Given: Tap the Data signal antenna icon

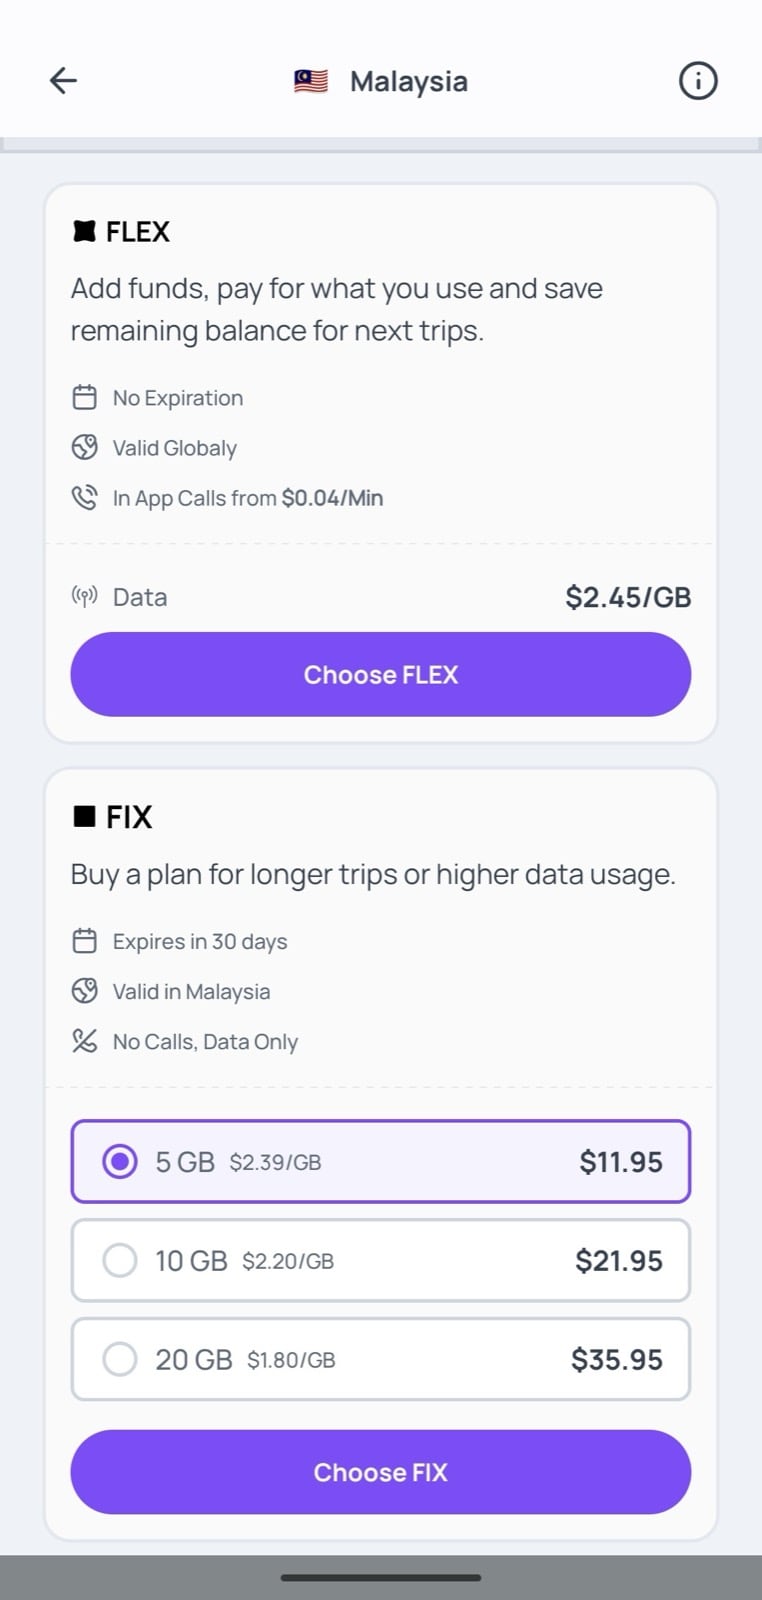Looking at the screenshot, I should 85,597.
